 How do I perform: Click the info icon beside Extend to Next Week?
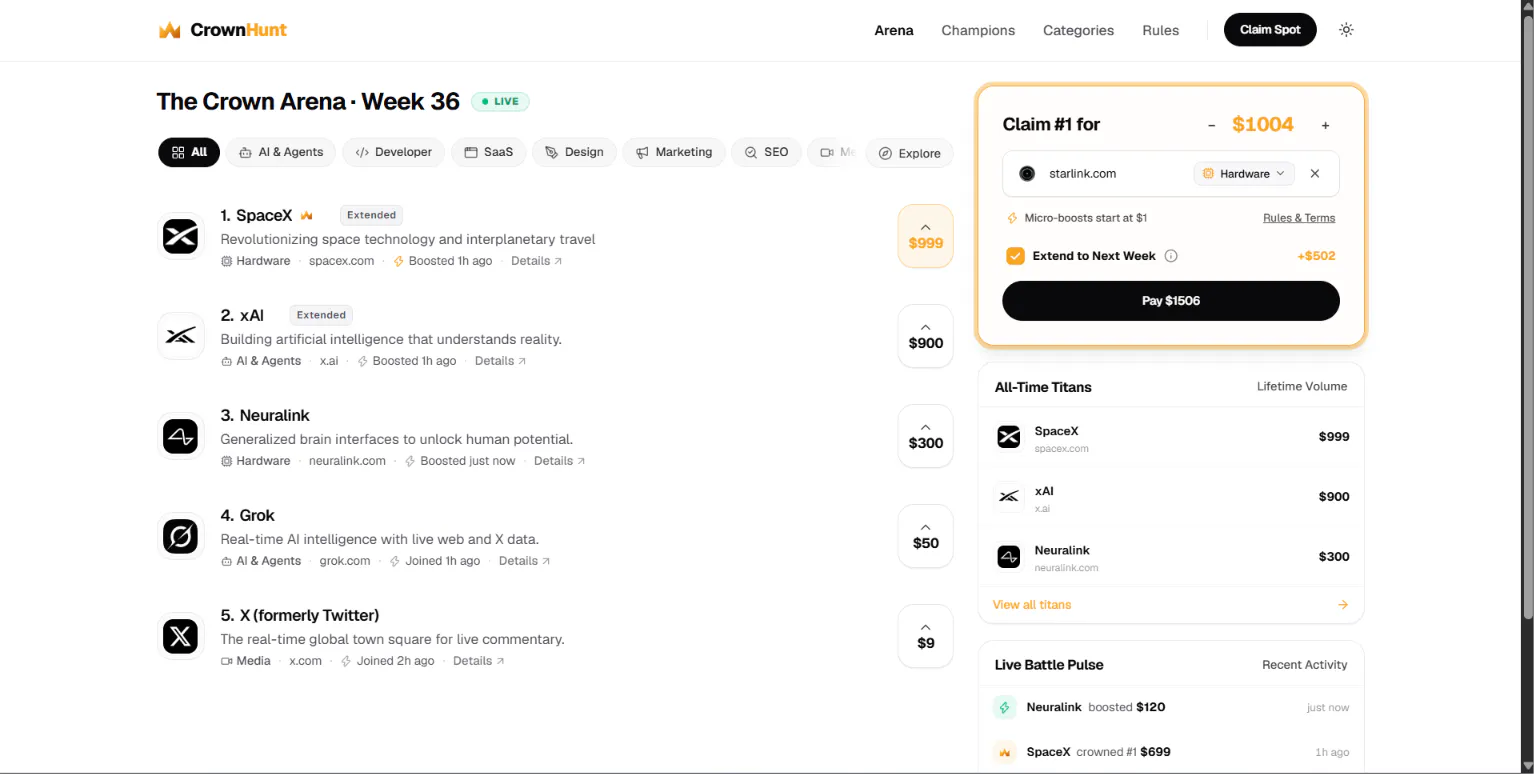click(1171, 256)
